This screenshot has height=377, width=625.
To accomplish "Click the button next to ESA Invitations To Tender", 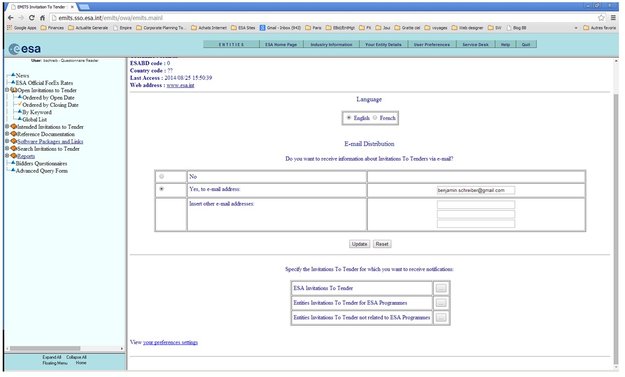I will click(x=441, y=288).
